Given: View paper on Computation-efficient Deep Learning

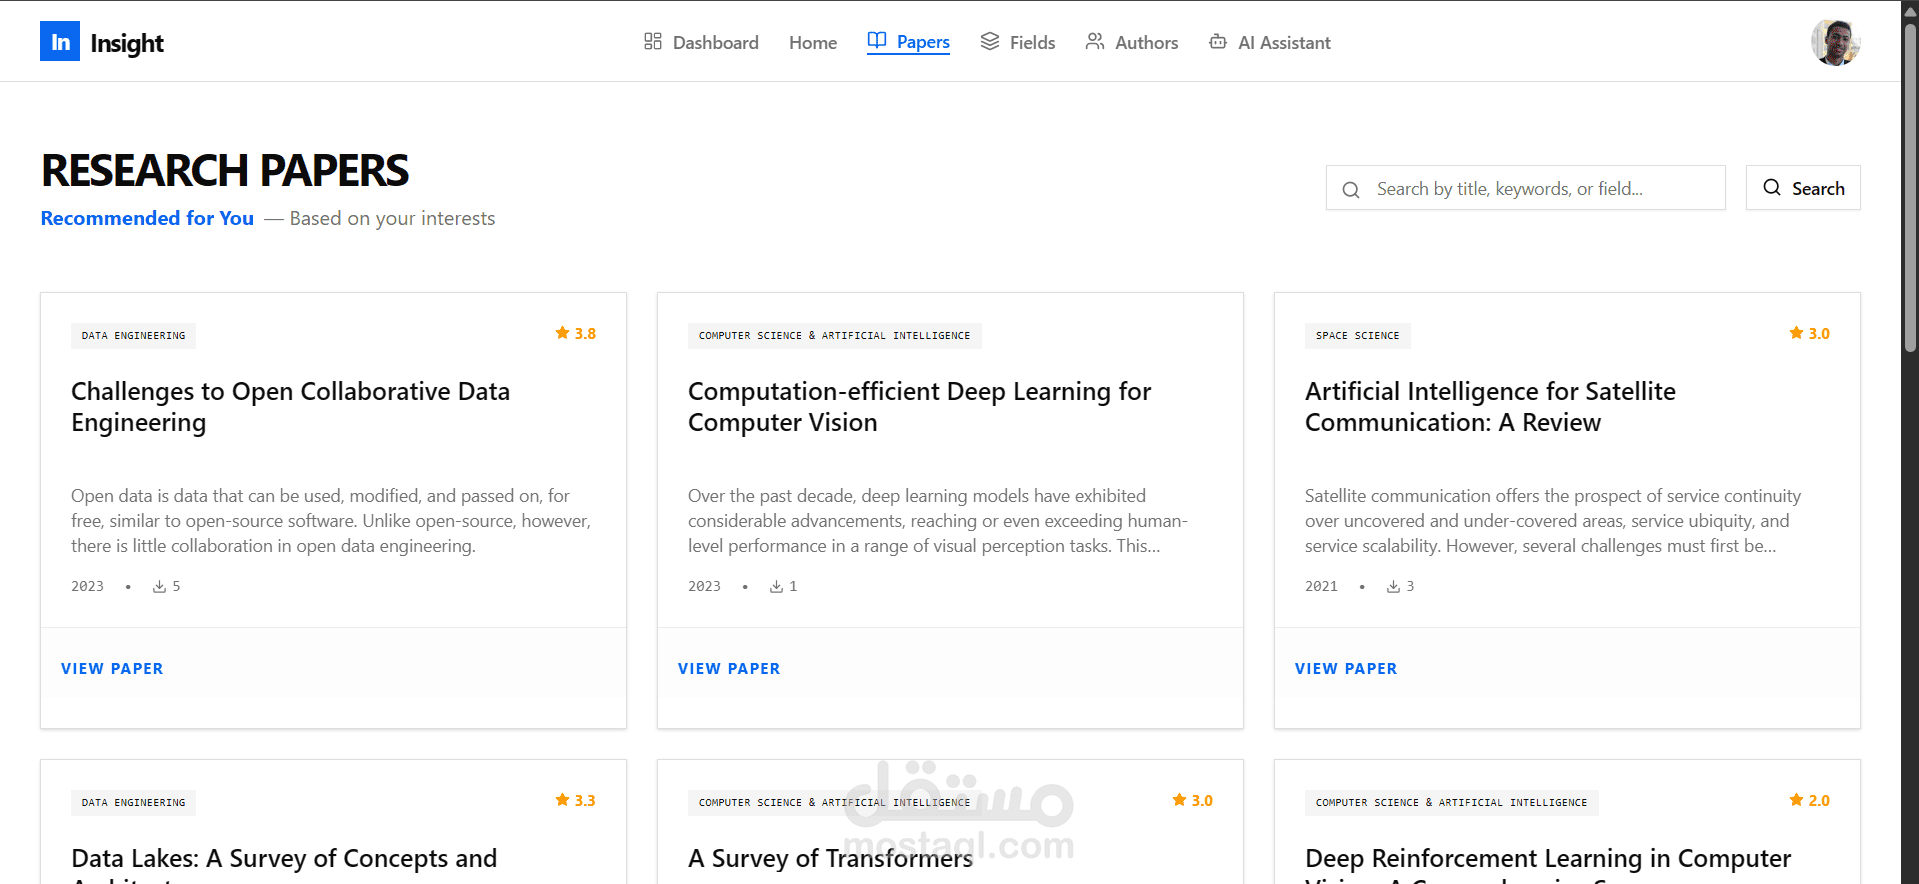Looking at the screenshot, I should click(729, 669).
